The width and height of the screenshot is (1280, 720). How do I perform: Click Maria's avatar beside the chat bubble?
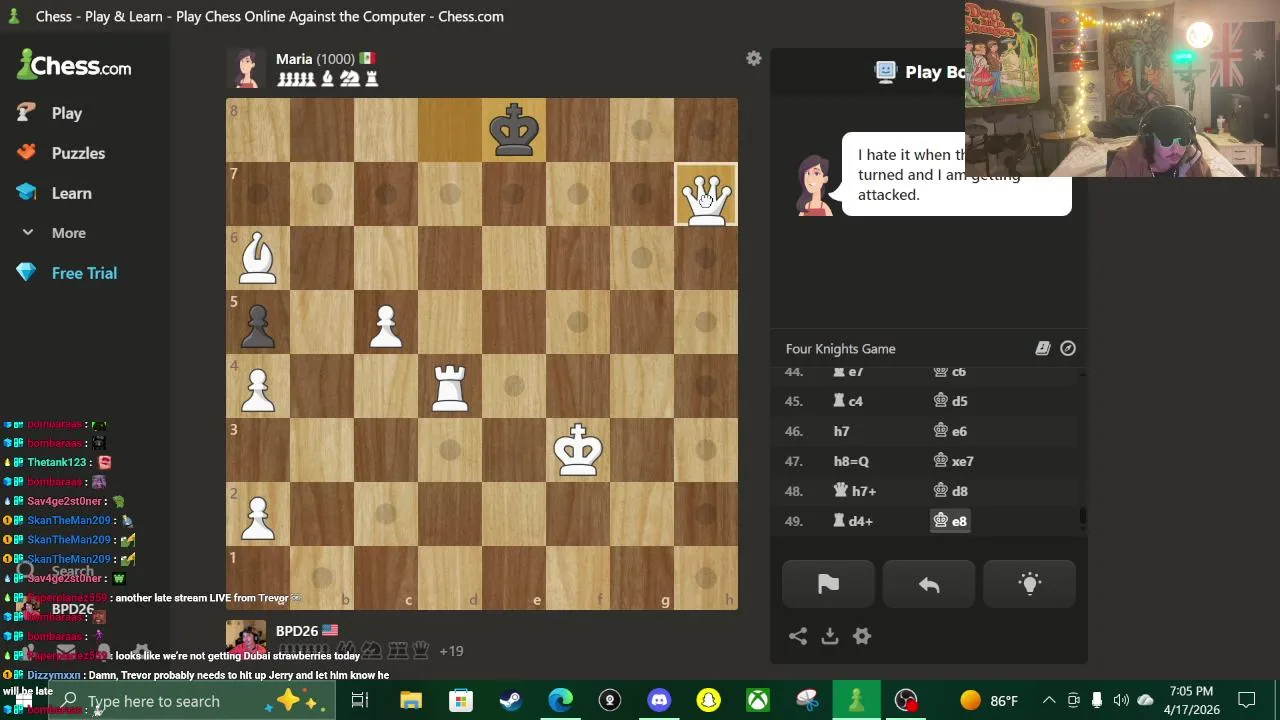point(814,184)
